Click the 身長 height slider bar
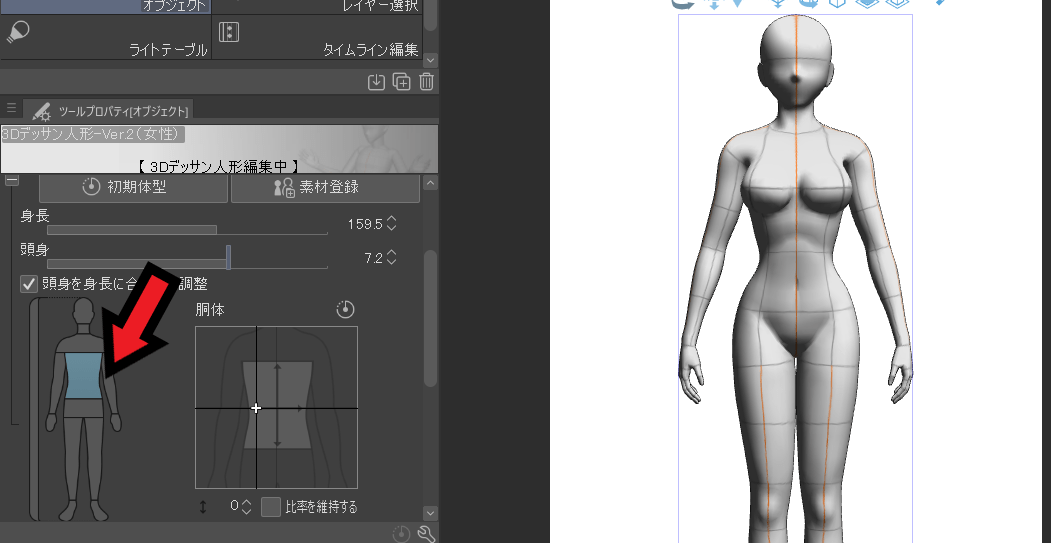Screen dimensions: 1051x543 pyautogui.click(x=187, y=230)
